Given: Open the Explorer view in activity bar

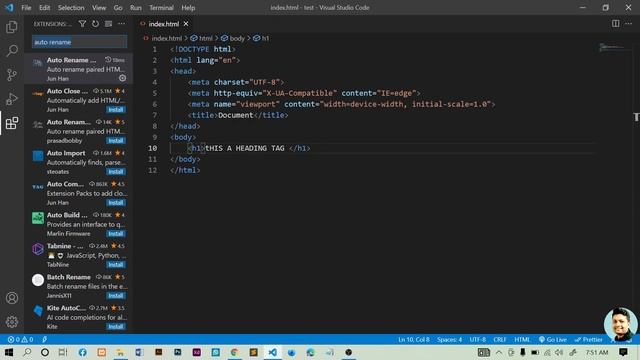Looking at the screenshot, I should pos(12,27).
